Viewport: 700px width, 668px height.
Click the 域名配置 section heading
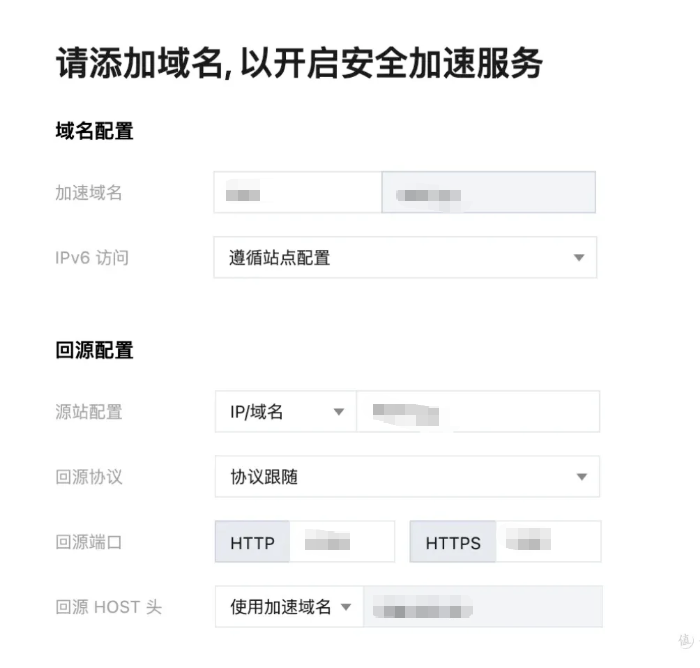tap(94, 131)
